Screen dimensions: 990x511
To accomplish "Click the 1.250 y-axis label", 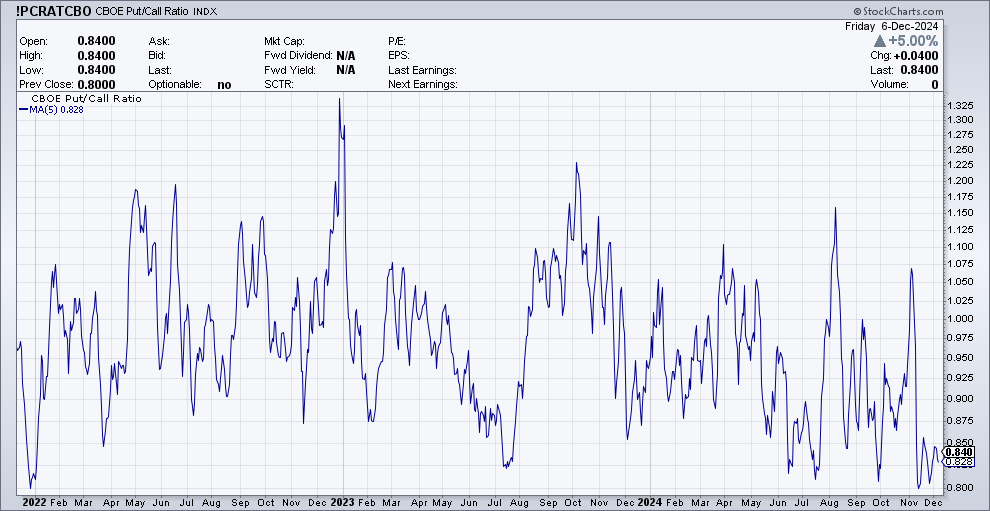I will (961, 150).
